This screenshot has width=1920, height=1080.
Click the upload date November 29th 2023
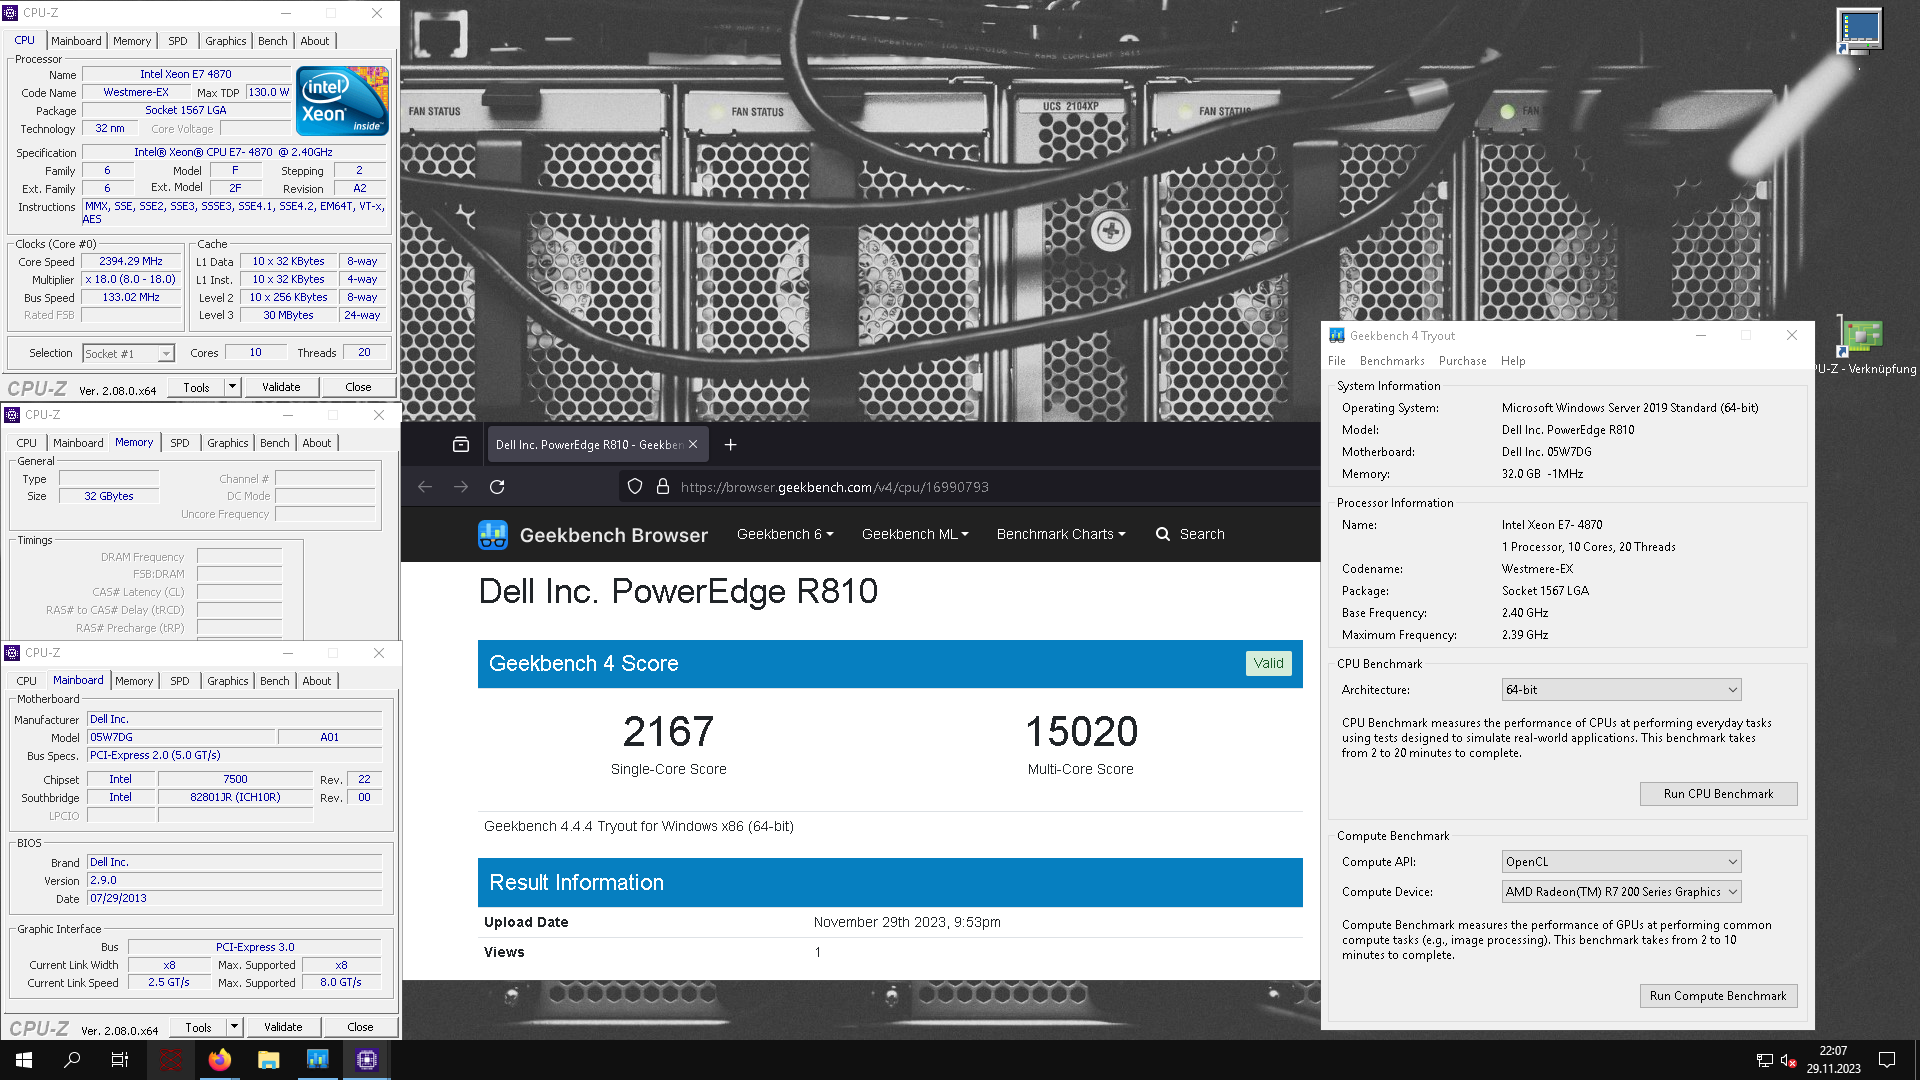(x=907, y=922)
